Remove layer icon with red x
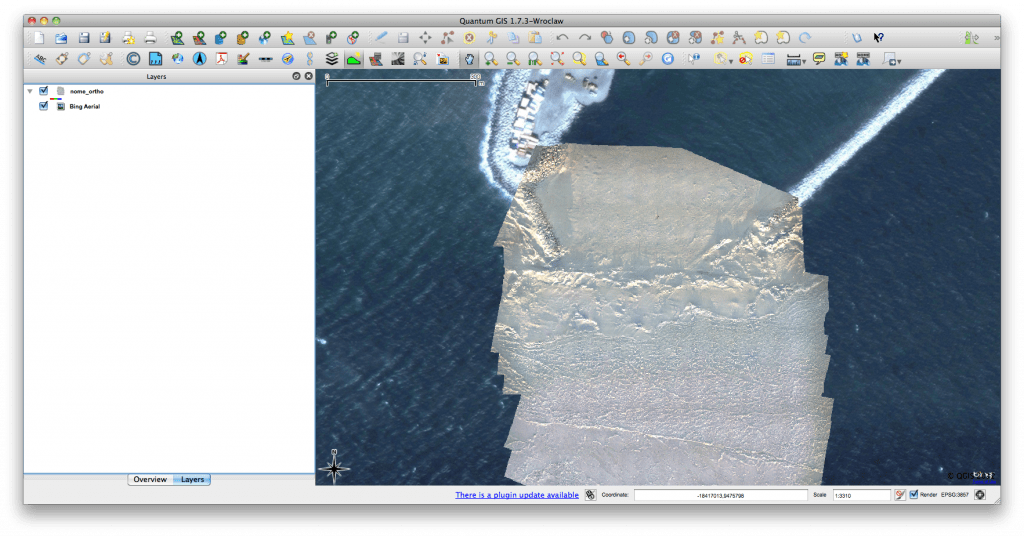 coord(310,38)
